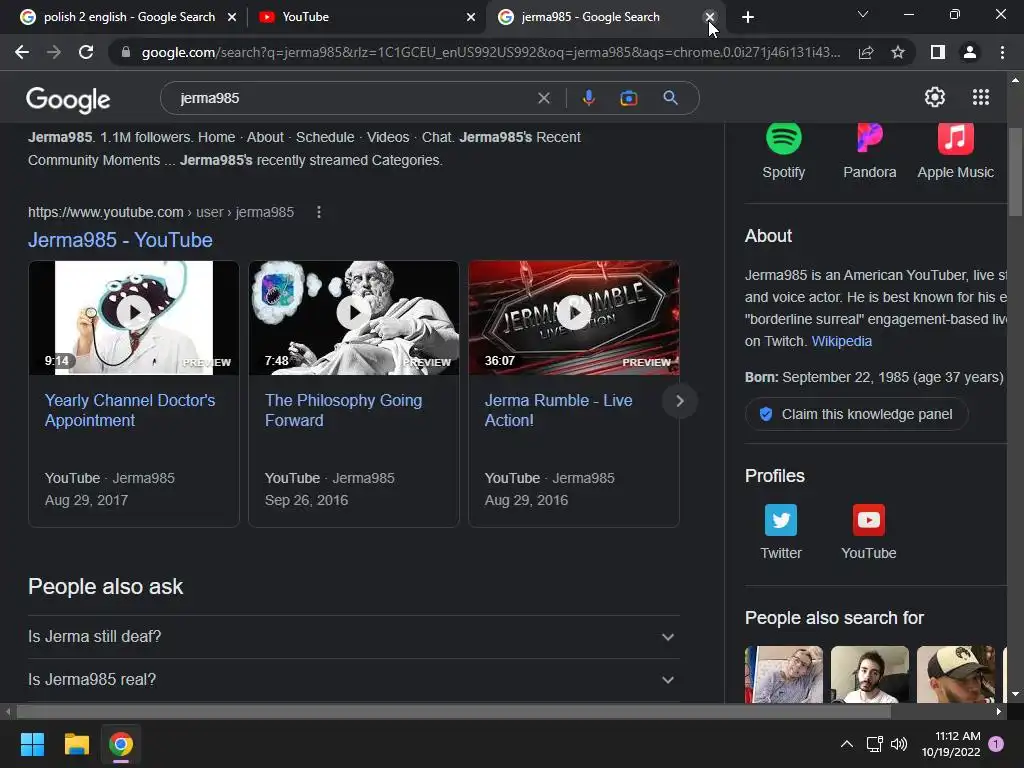Reload the current page

(86, 52)
